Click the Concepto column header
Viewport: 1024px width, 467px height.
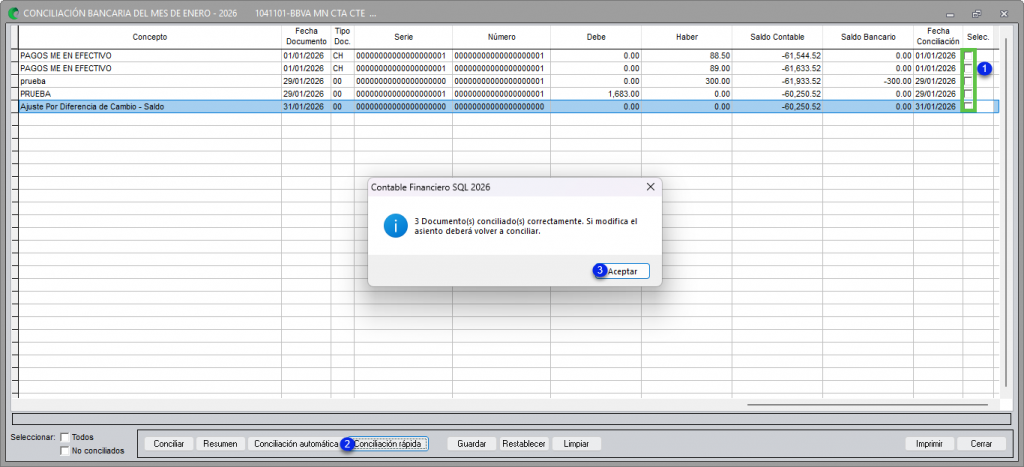150,37
